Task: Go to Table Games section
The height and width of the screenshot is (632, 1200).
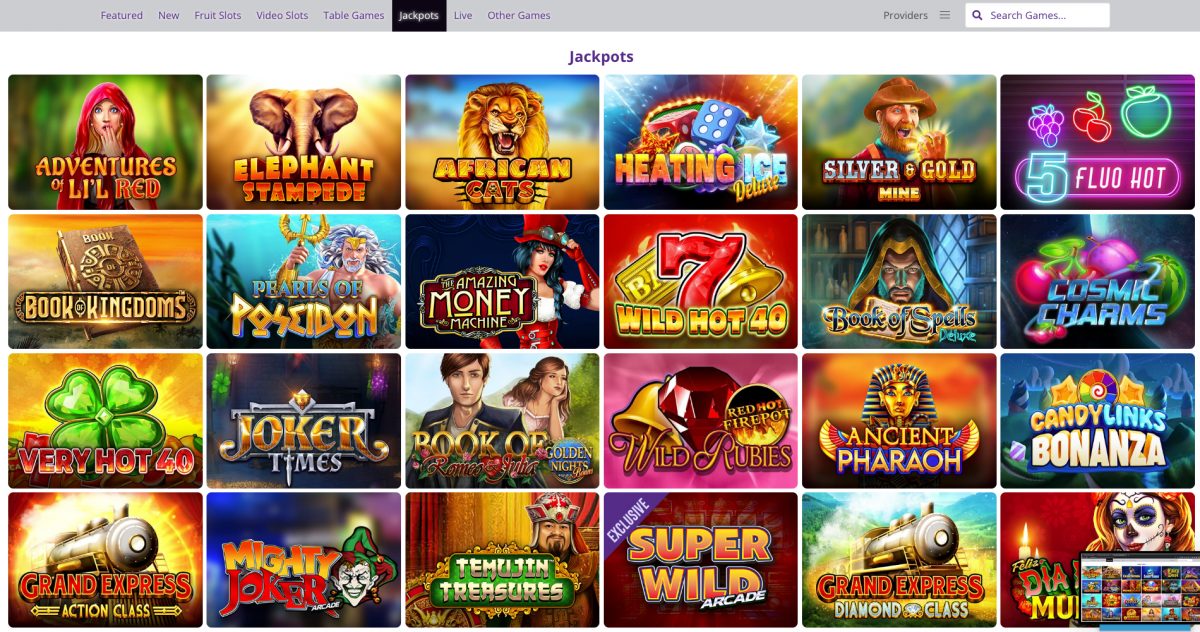Action: click(354, 15)
